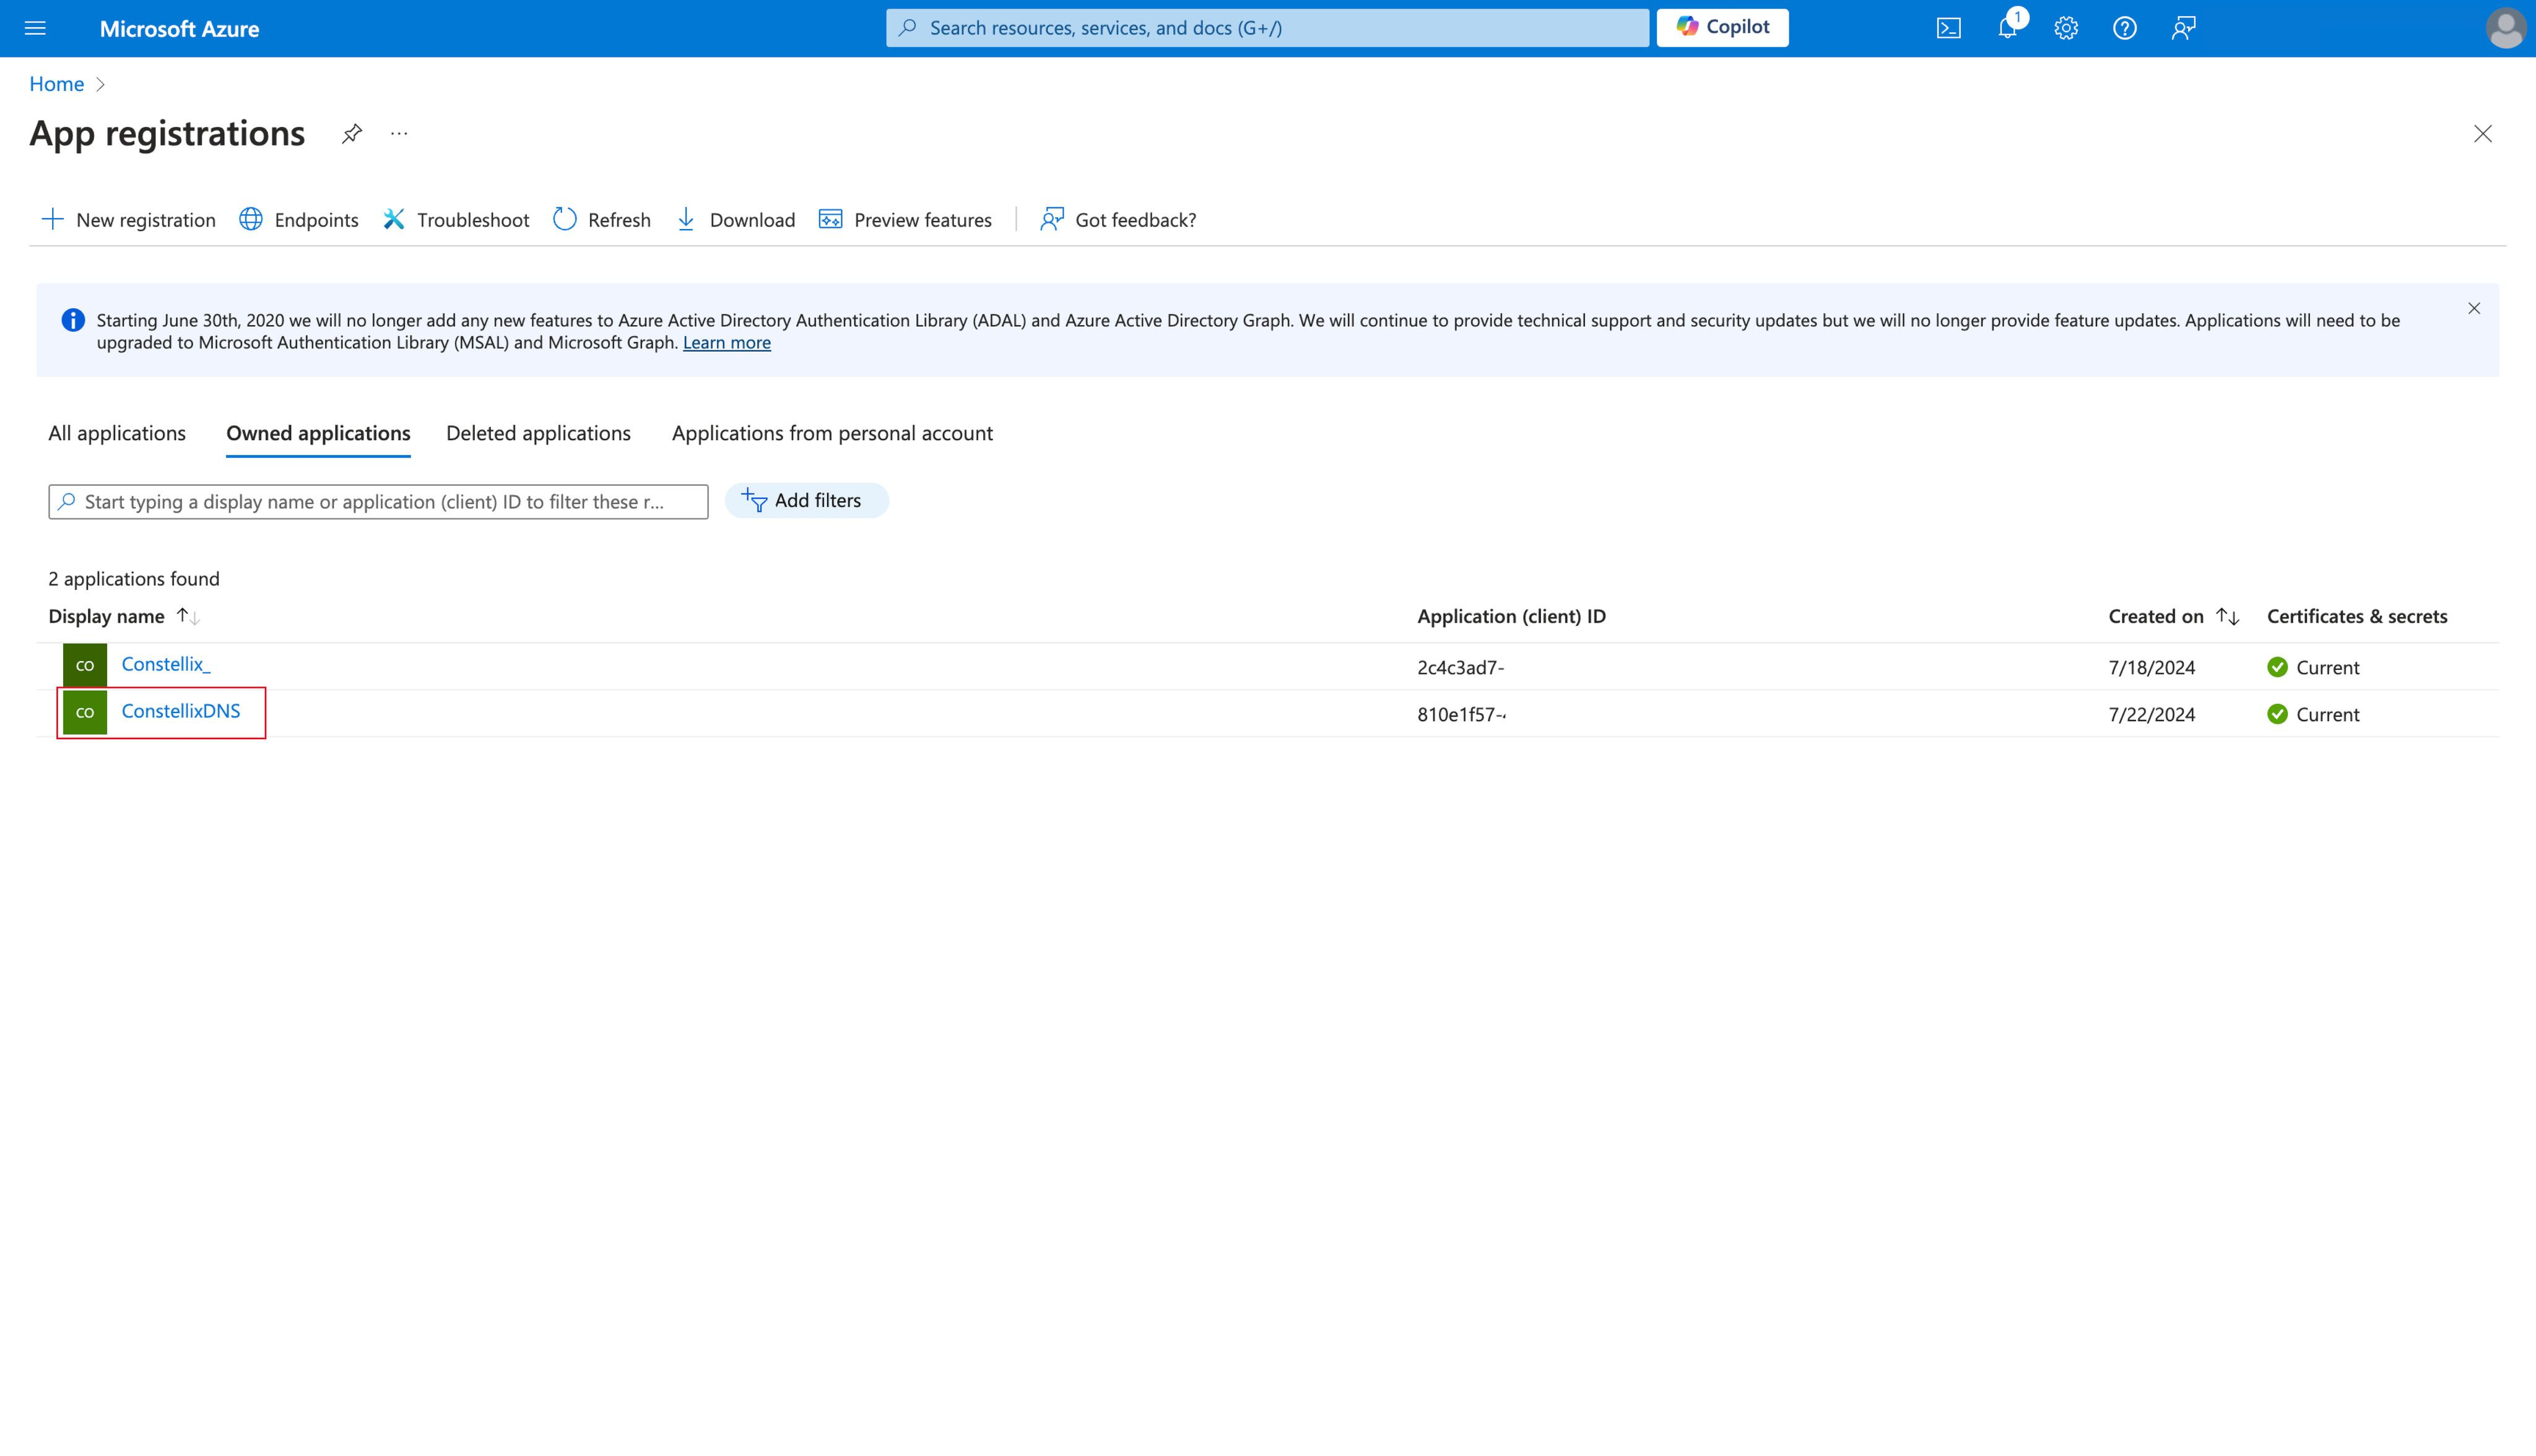
Task: Open Cloud Shell from top bar
Action: (1948, 28)
